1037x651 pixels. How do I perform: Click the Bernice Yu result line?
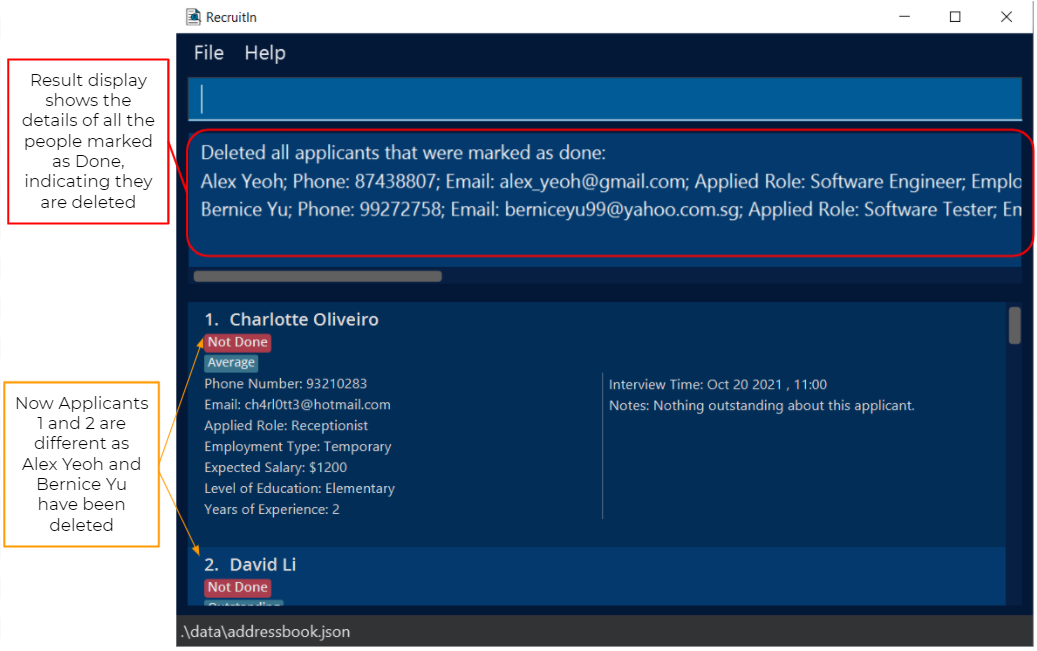pyautogui.click(x=610, y=210)
